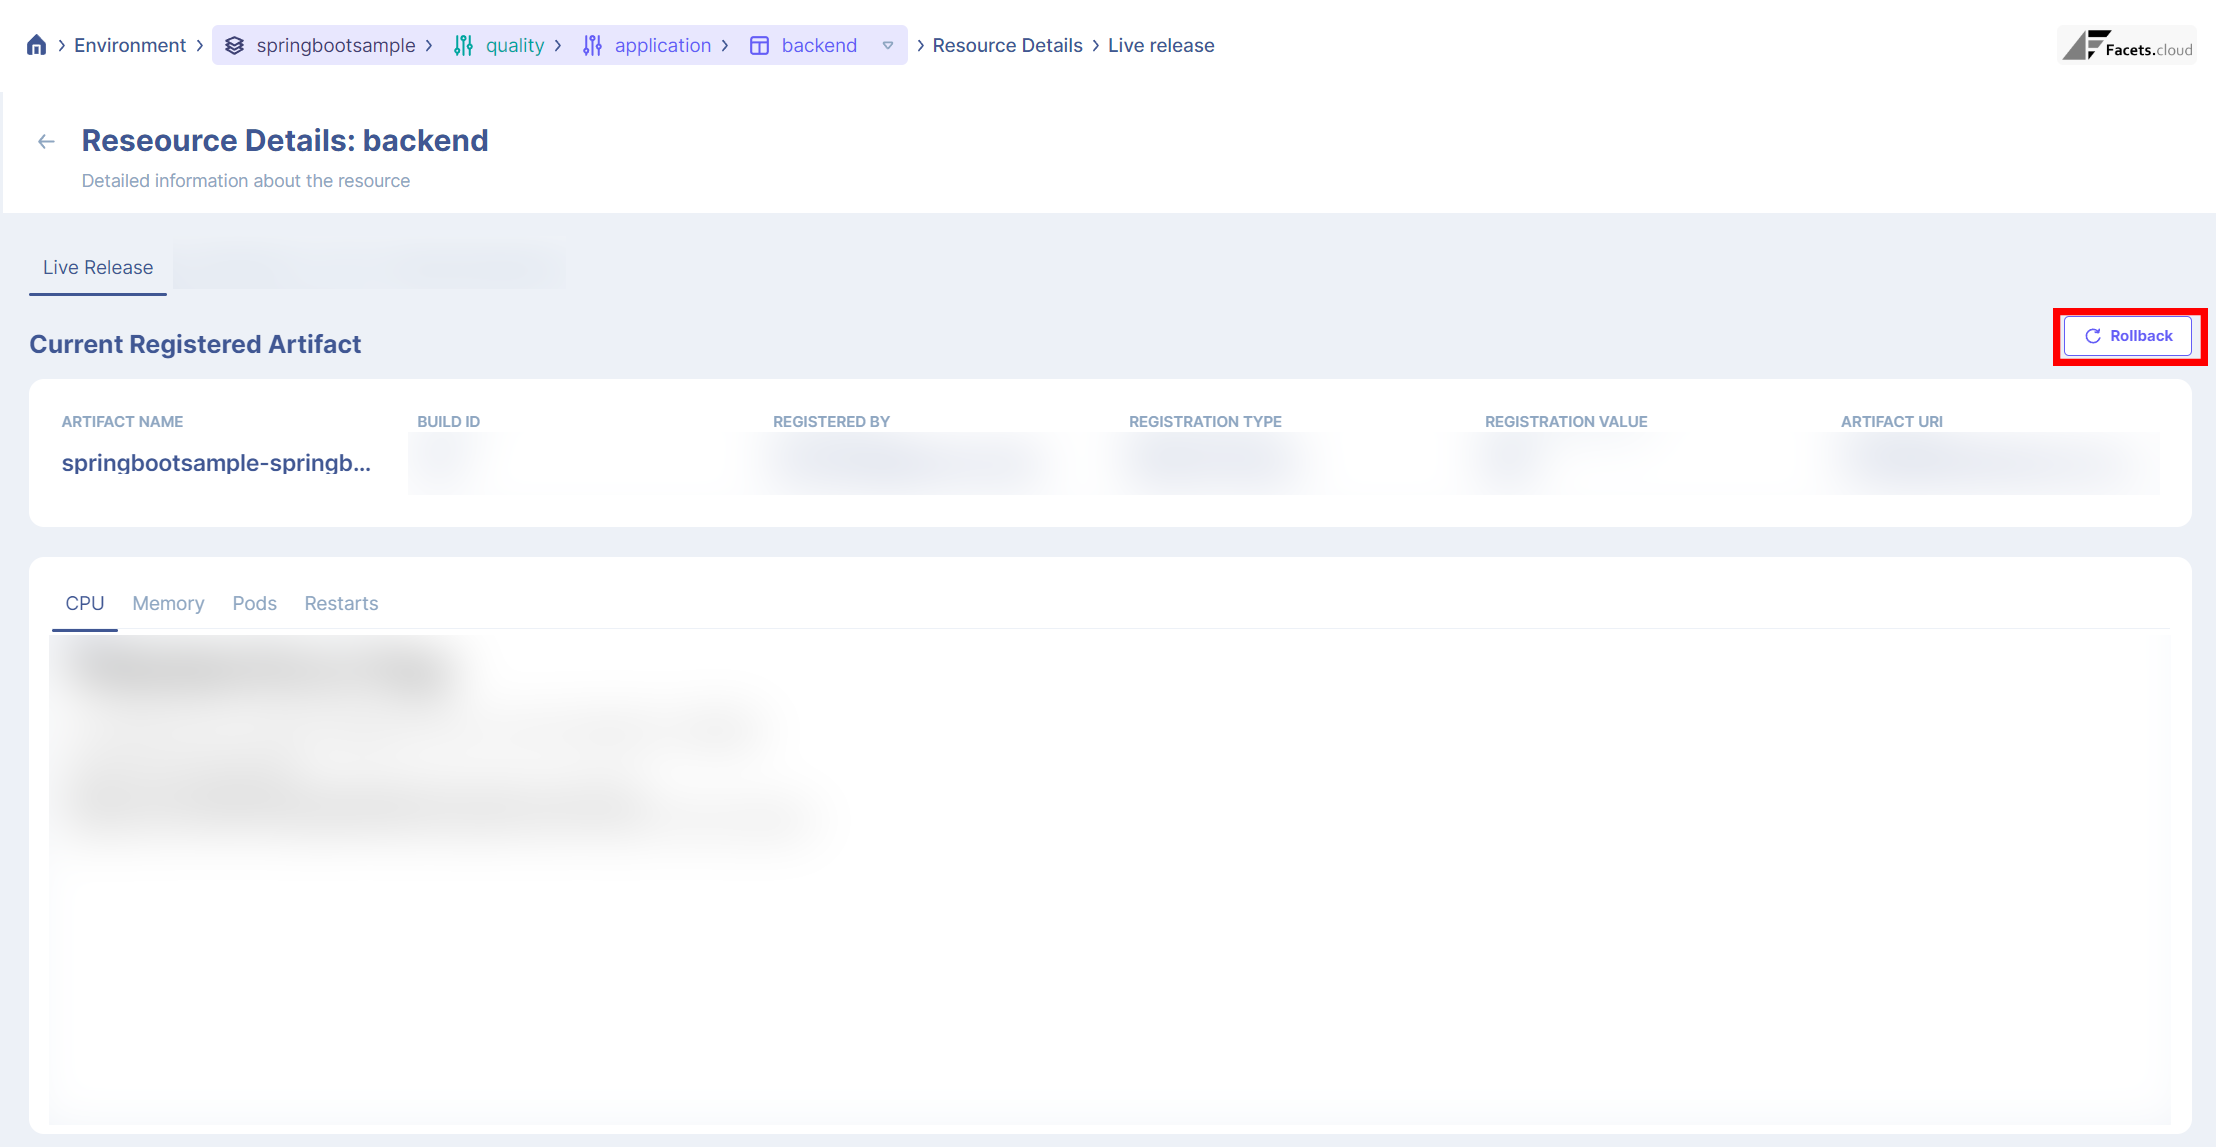
Task: Click the back arrow beside Resource Details
Action: coord(46,142)
